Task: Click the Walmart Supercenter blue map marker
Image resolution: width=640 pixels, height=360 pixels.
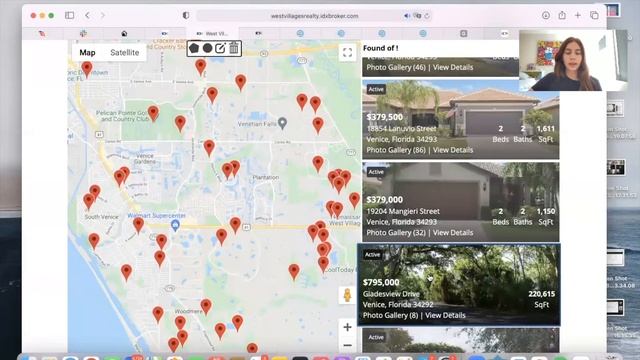Action: [176, 225]
